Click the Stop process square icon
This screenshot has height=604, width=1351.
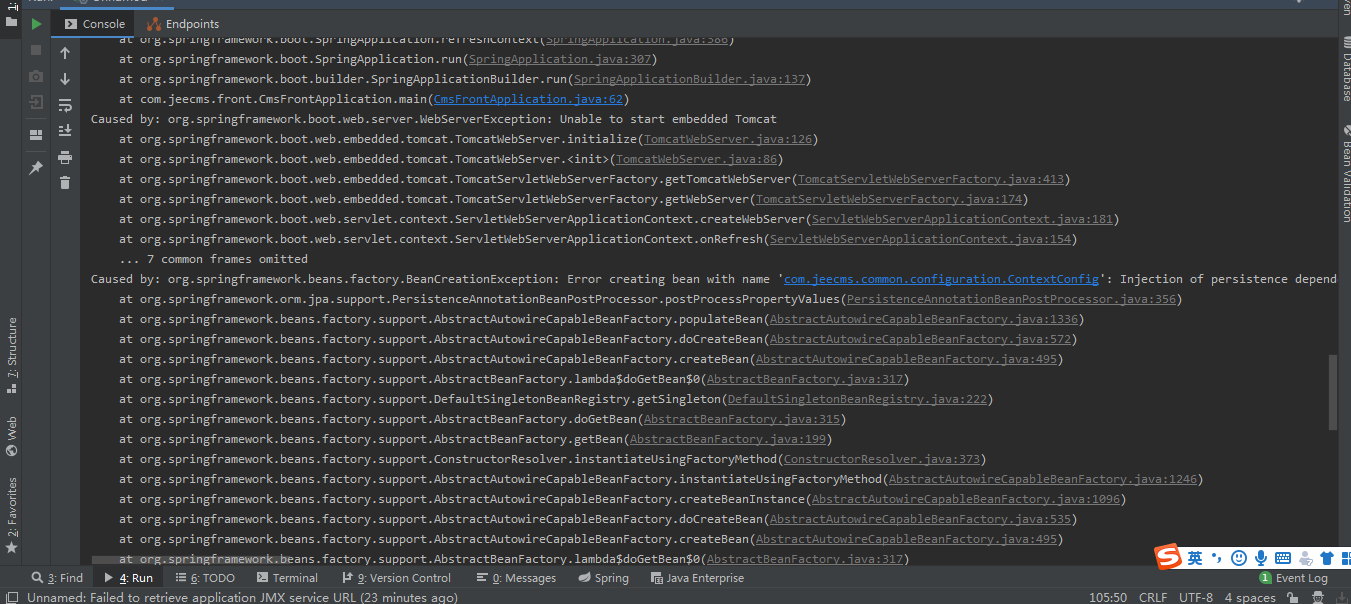coord(36,49)
